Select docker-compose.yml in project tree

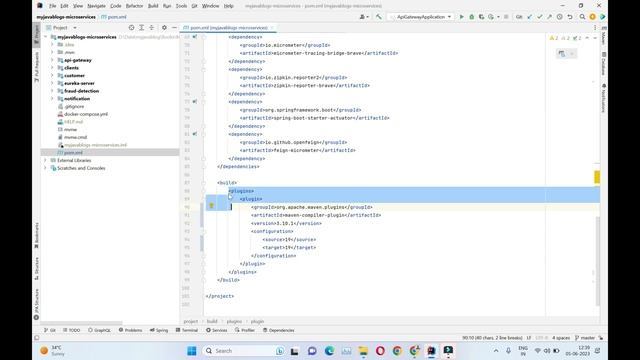86,114
